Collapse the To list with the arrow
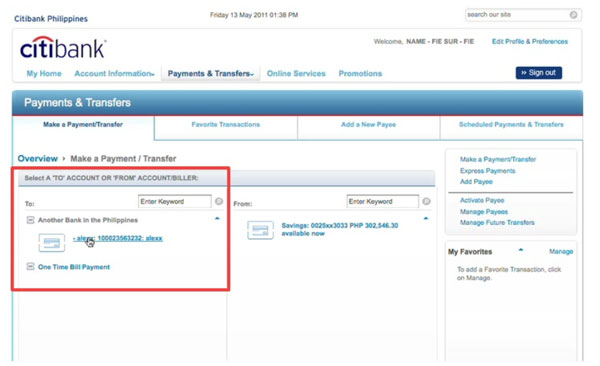 click(x=217, y=219)
